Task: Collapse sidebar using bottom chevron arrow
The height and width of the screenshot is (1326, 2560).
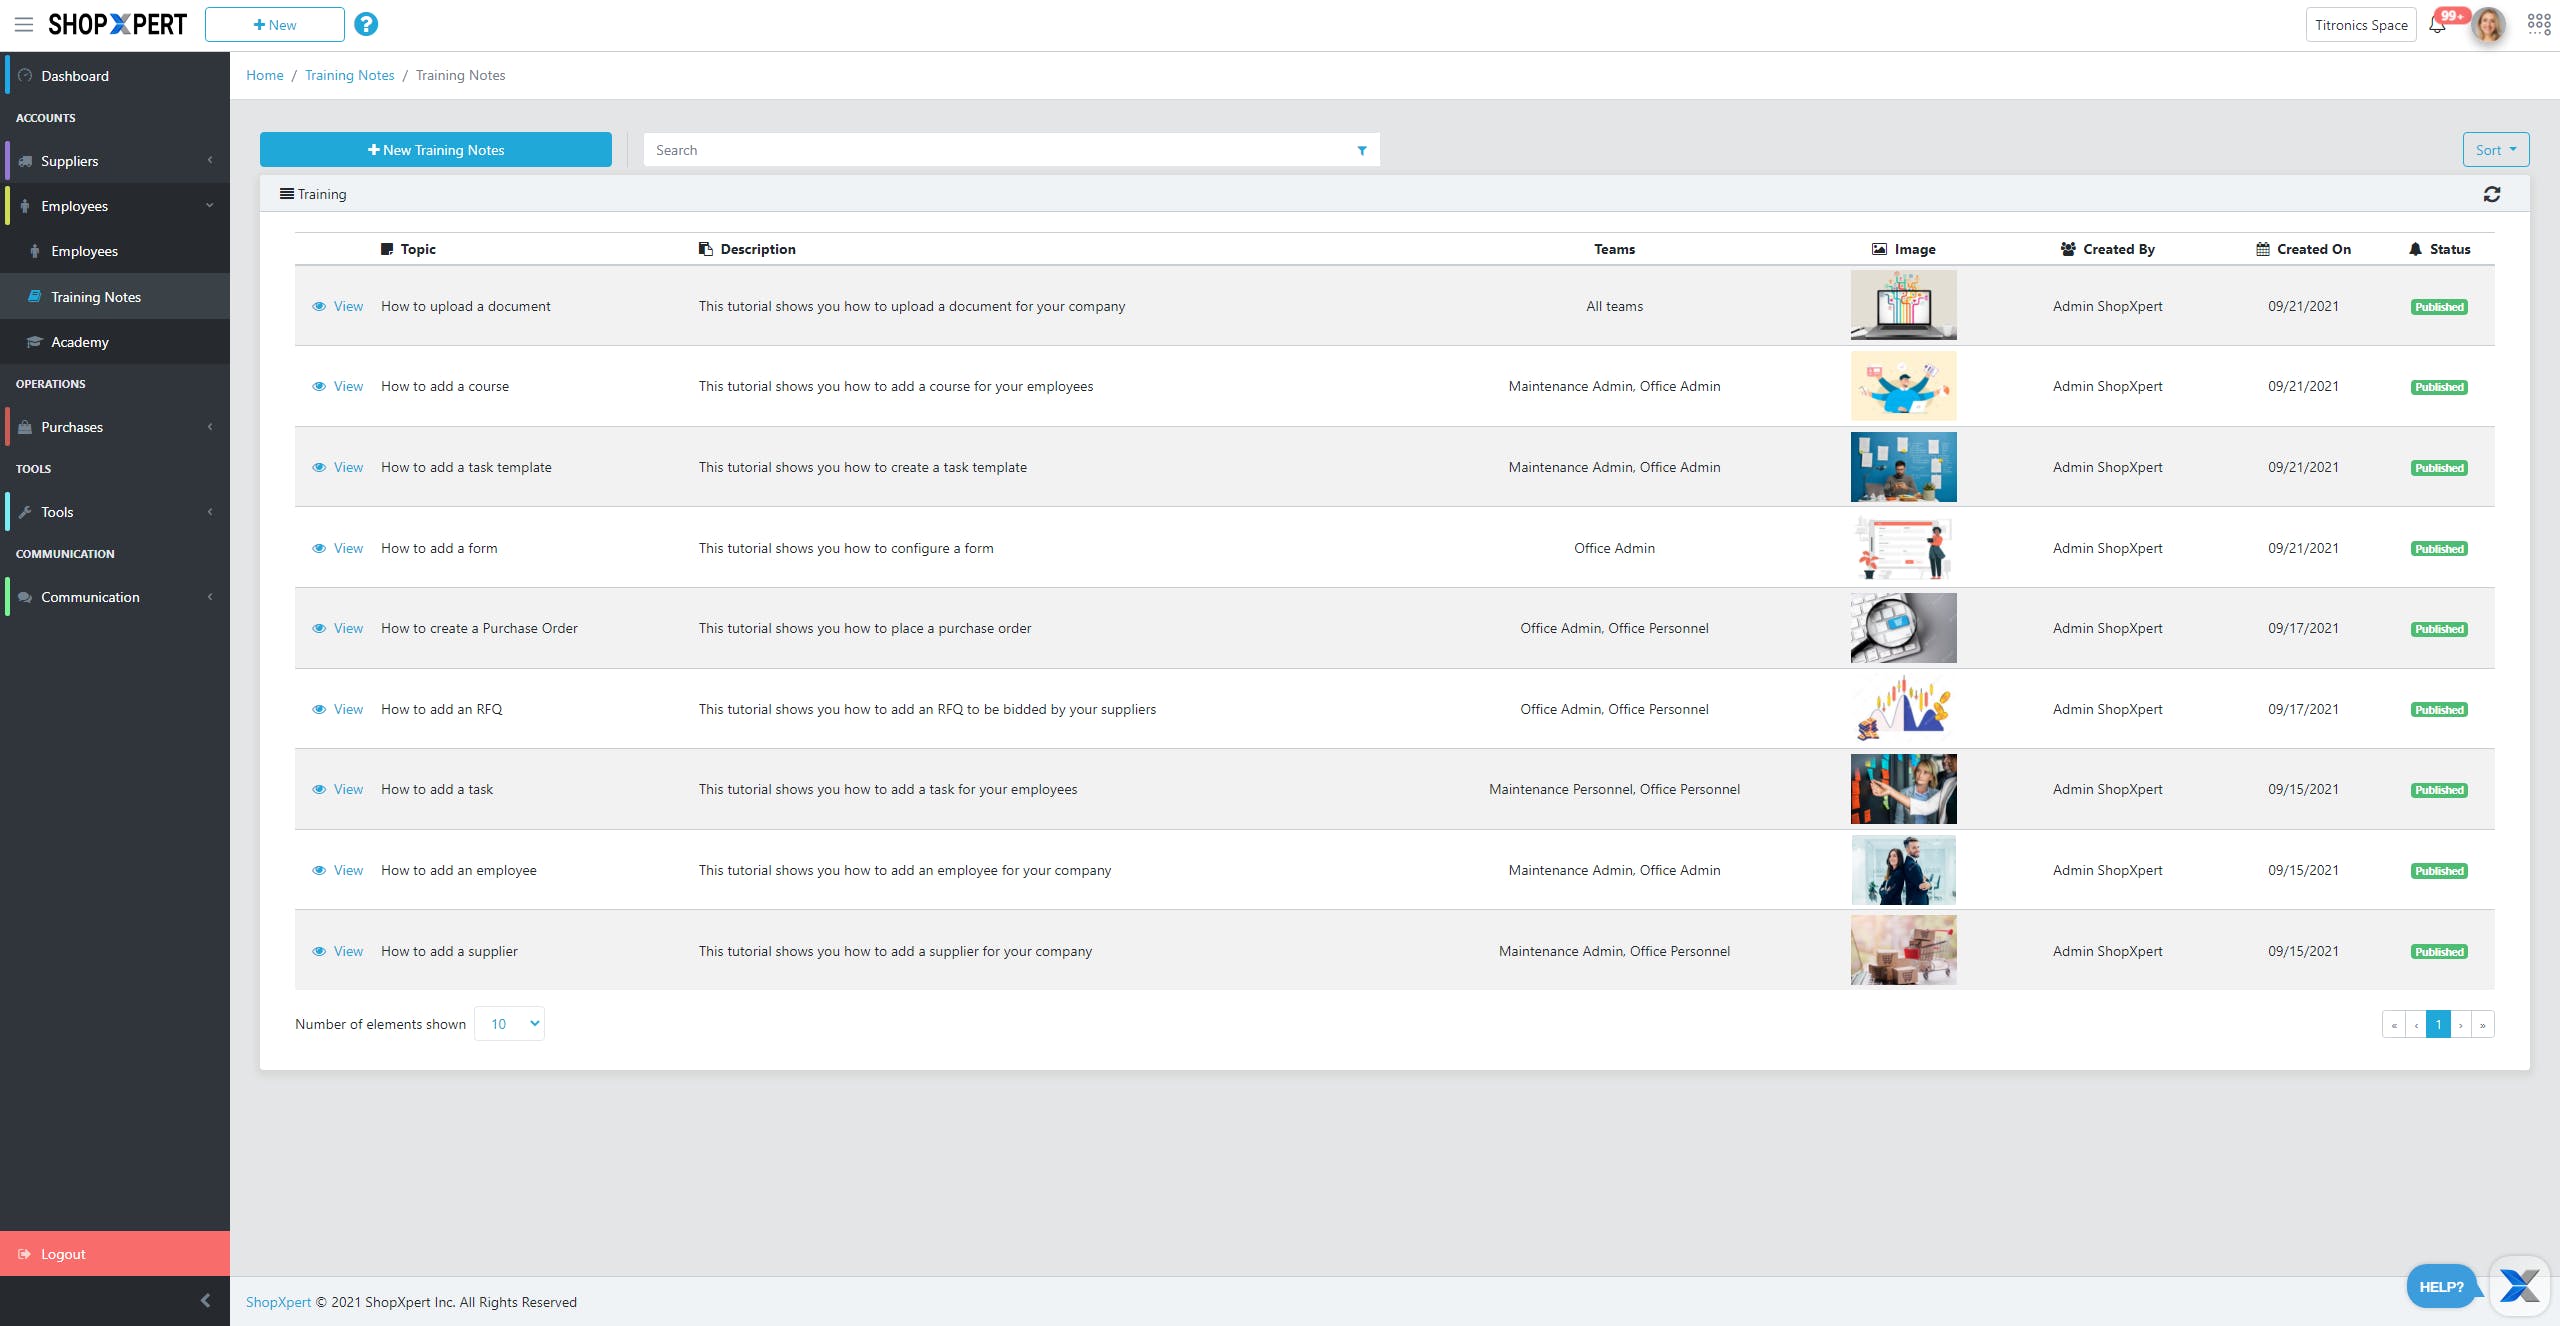Action: (205, 1300)
